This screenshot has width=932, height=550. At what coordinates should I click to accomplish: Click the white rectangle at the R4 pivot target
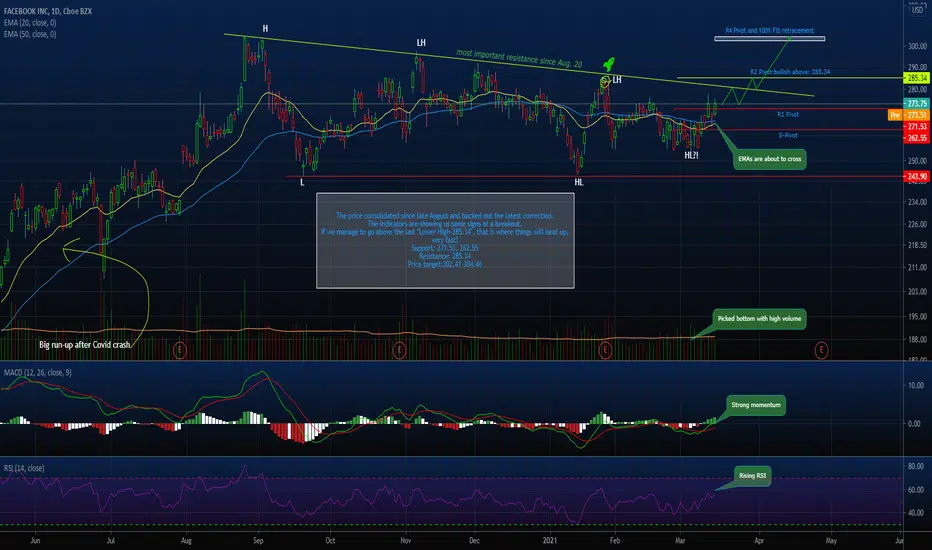(x=770, y=39)
